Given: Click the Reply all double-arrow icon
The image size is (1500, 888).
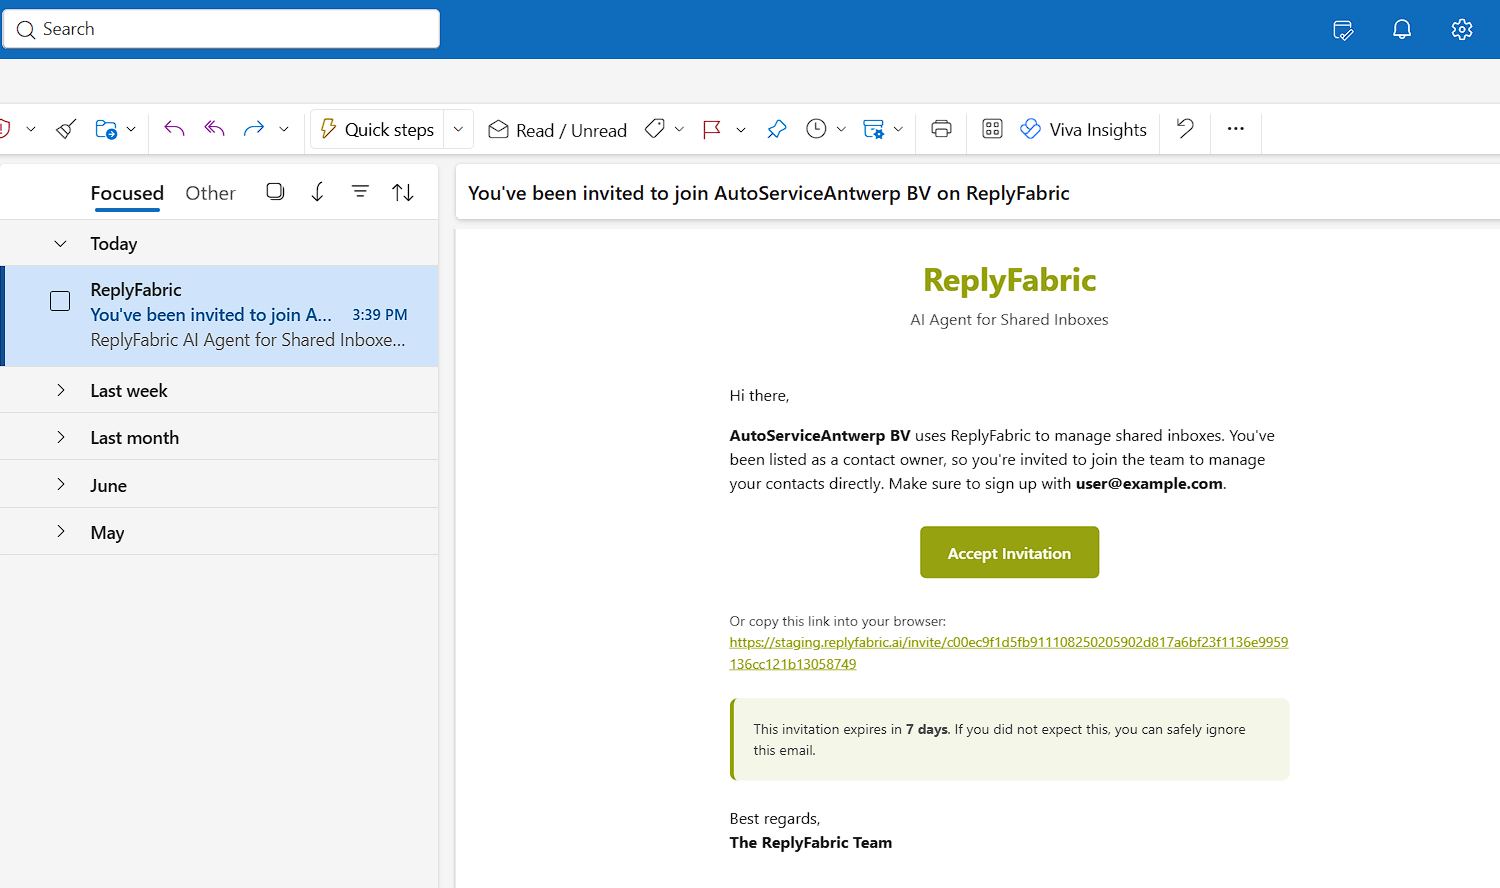Looking at the screenshot, I should point(214,129).
